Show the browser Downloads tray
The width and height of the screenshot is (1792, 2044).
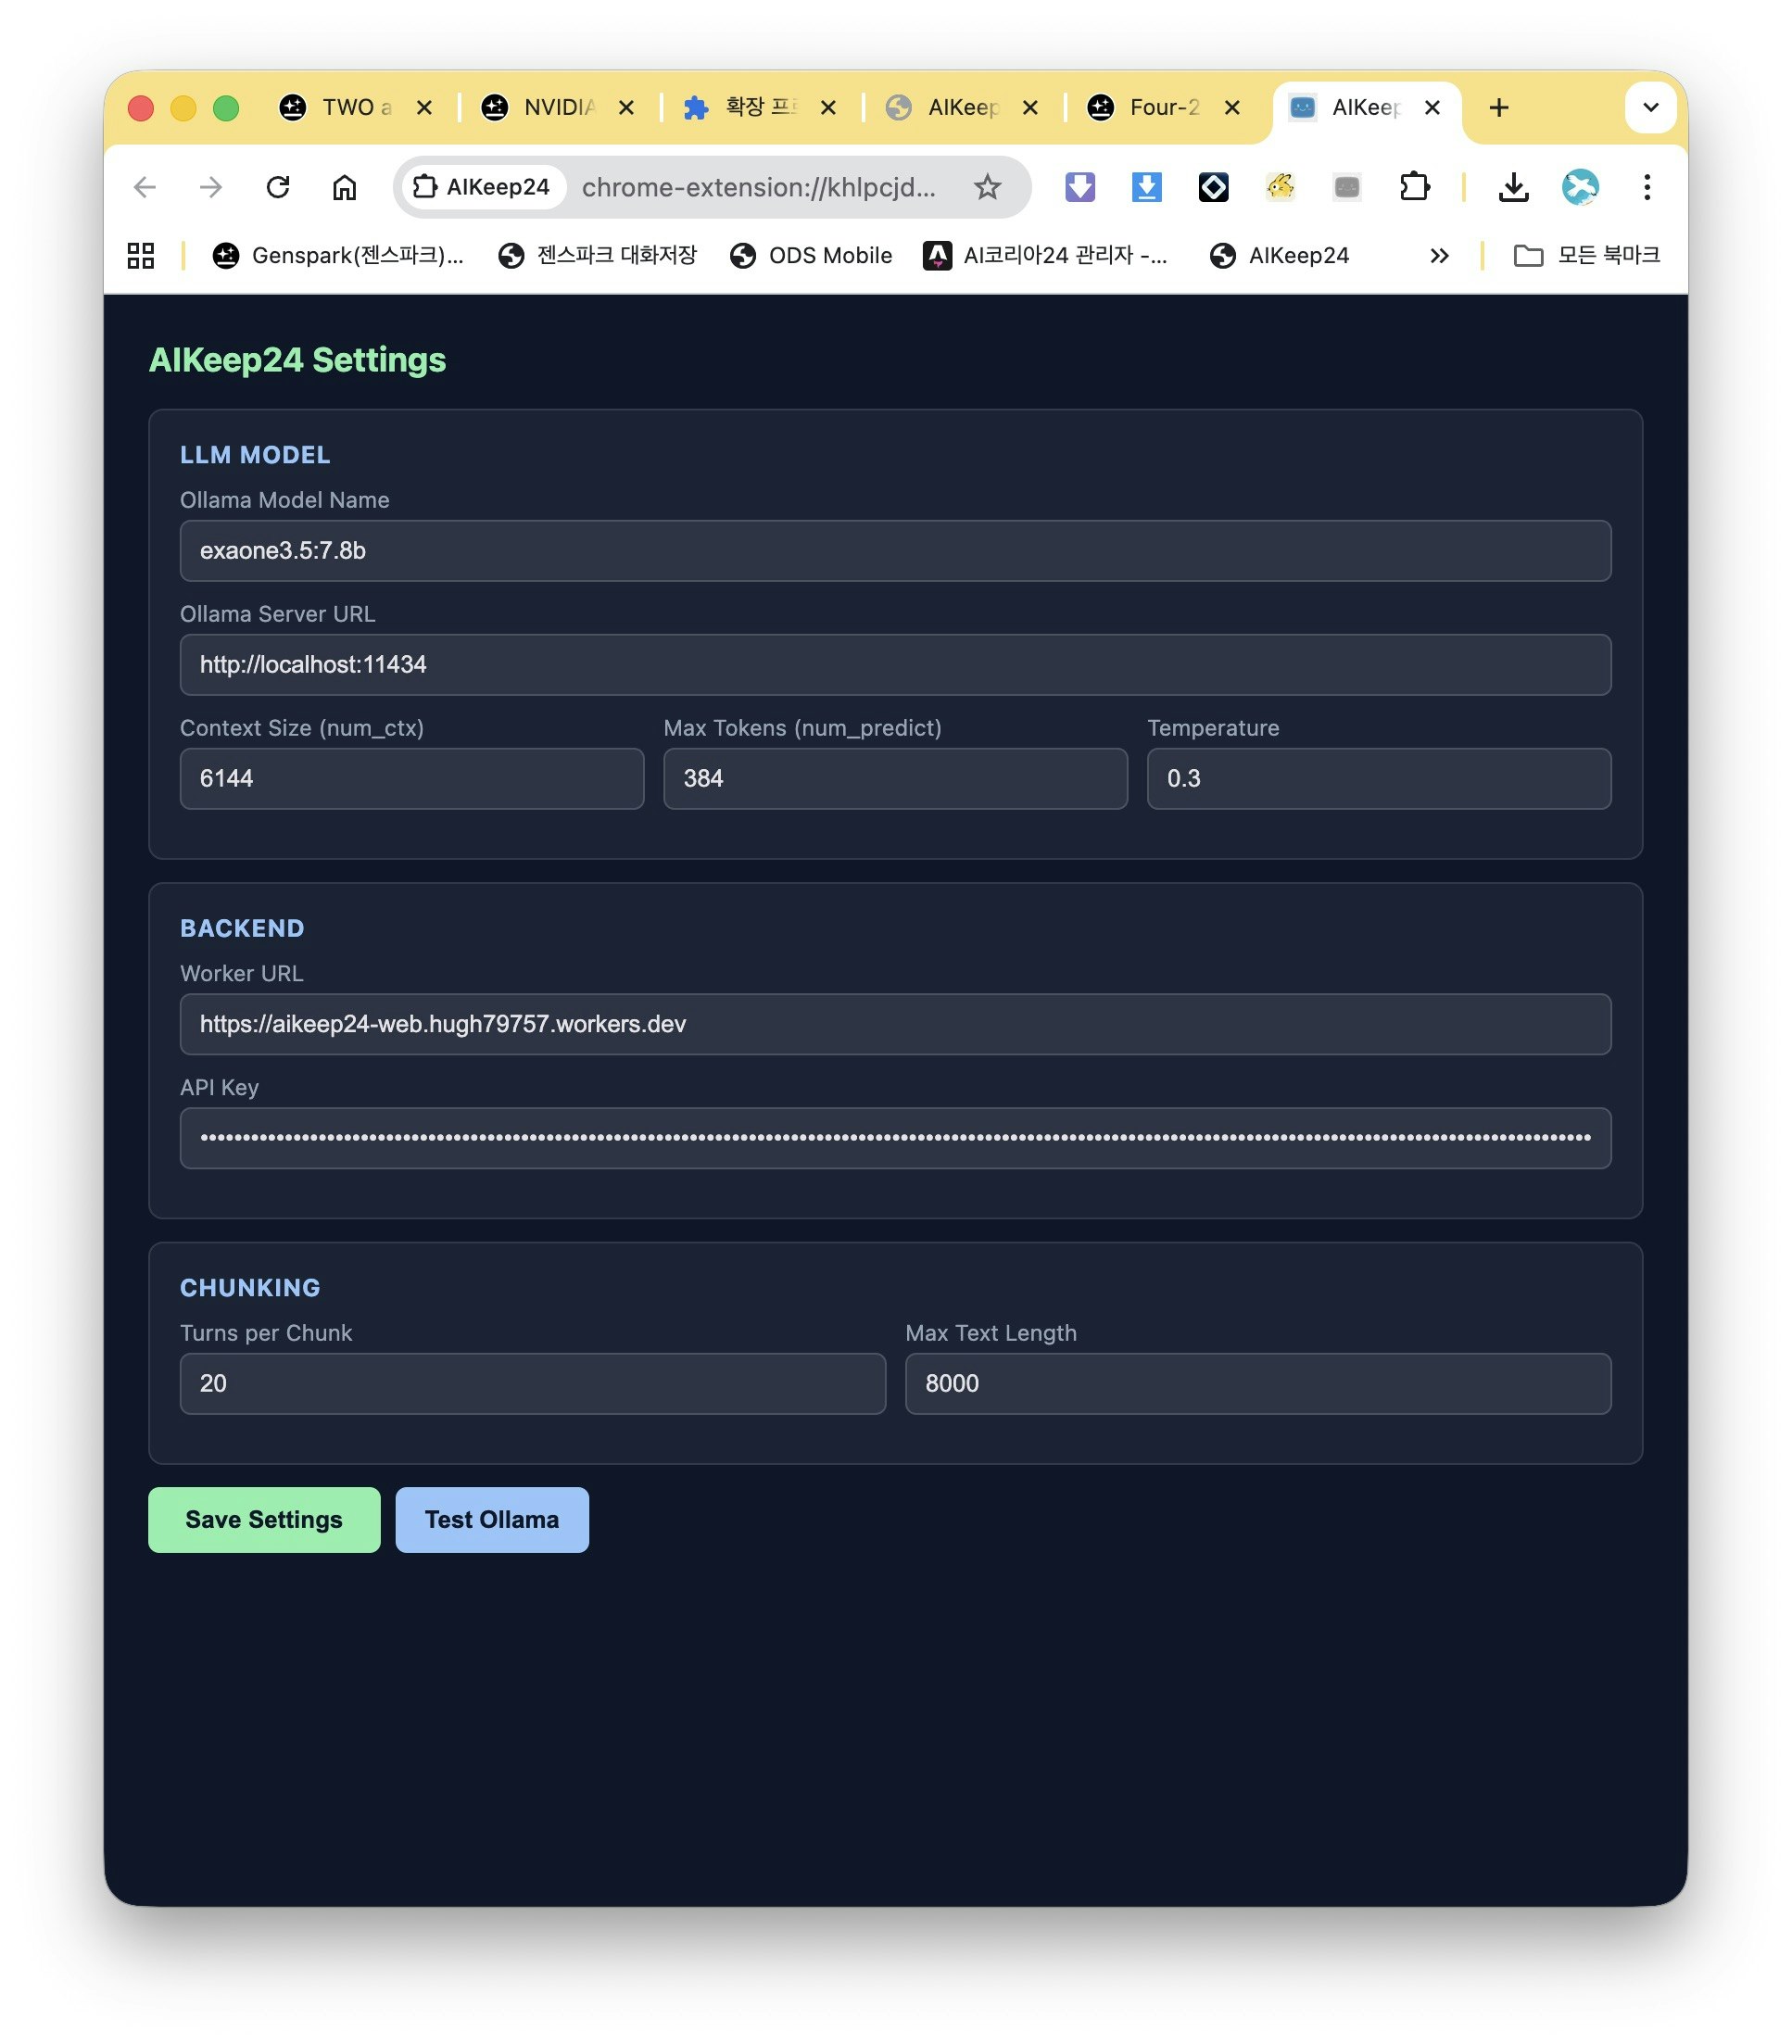coord(1513,187)
